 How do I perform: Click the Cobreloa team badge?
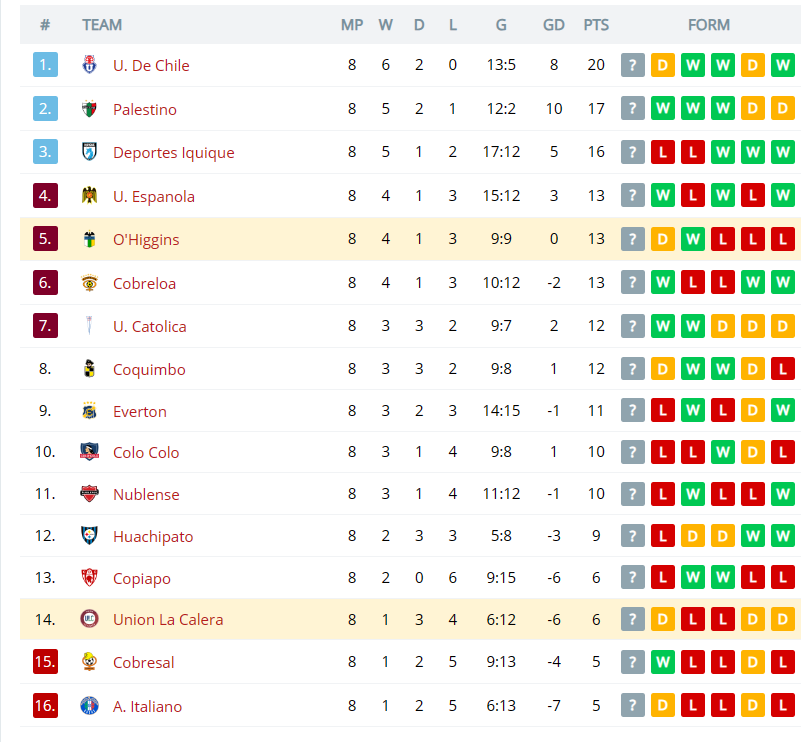89,283
